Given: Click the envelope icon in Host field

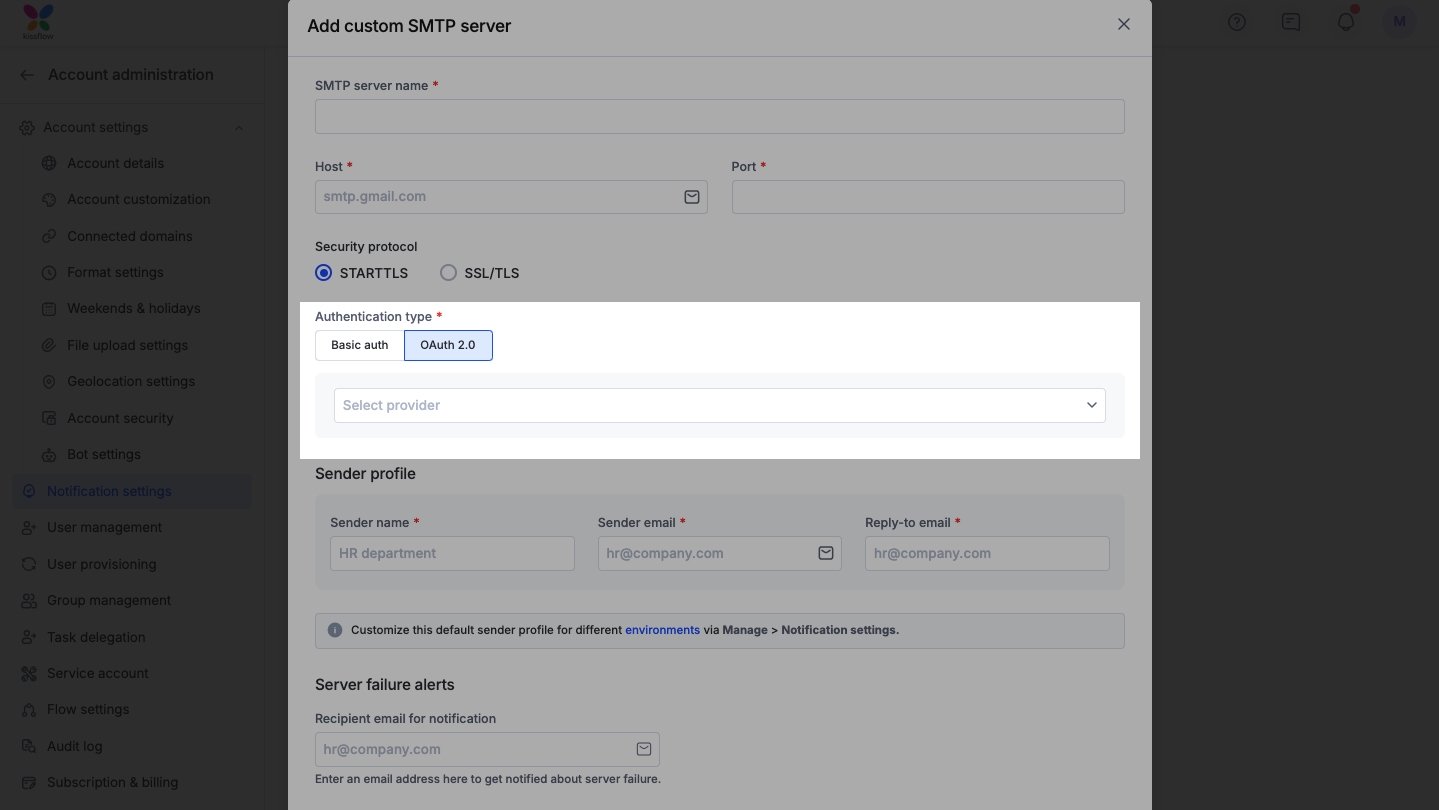Looking at the screenshot, I should click(x=692, y=197).
